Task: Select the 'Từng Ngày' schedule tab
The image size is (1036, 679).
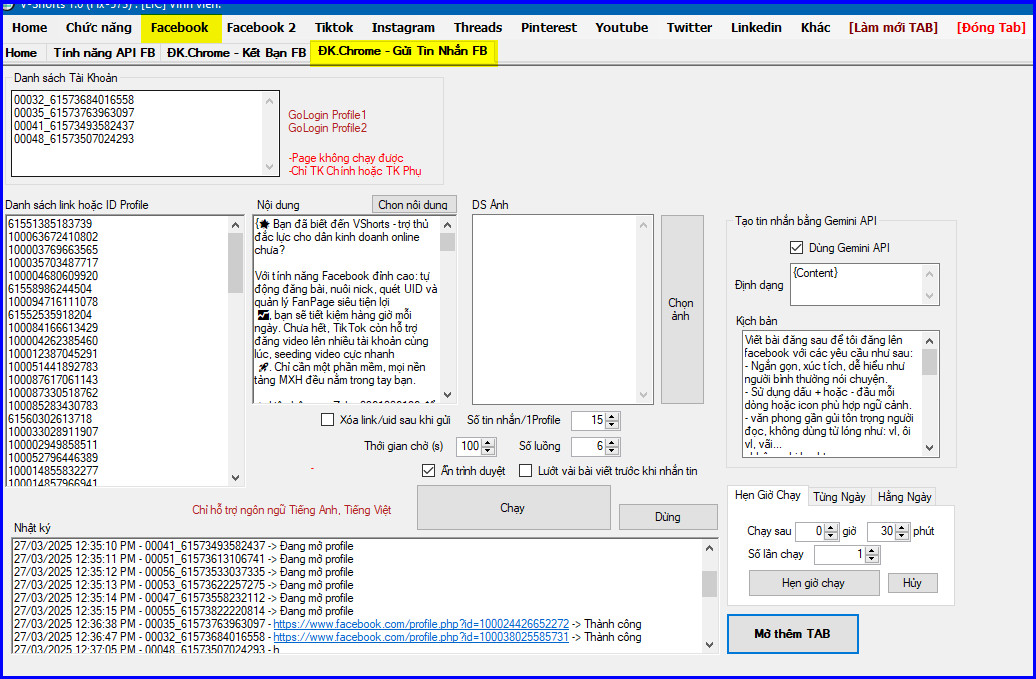Action: (839, 496)
